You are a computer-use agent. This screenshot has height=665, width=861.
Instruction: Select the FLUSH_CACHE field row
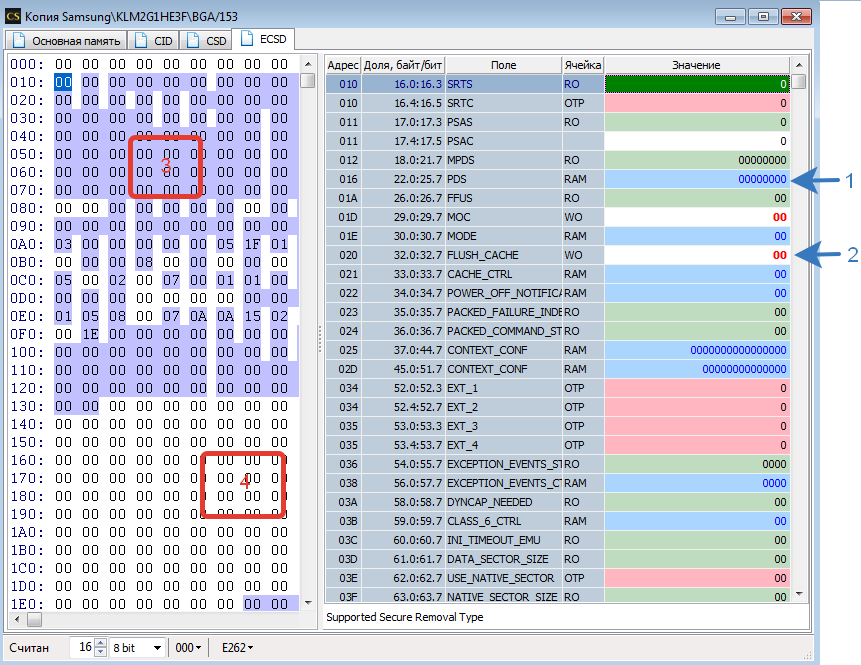coord(503,255)
